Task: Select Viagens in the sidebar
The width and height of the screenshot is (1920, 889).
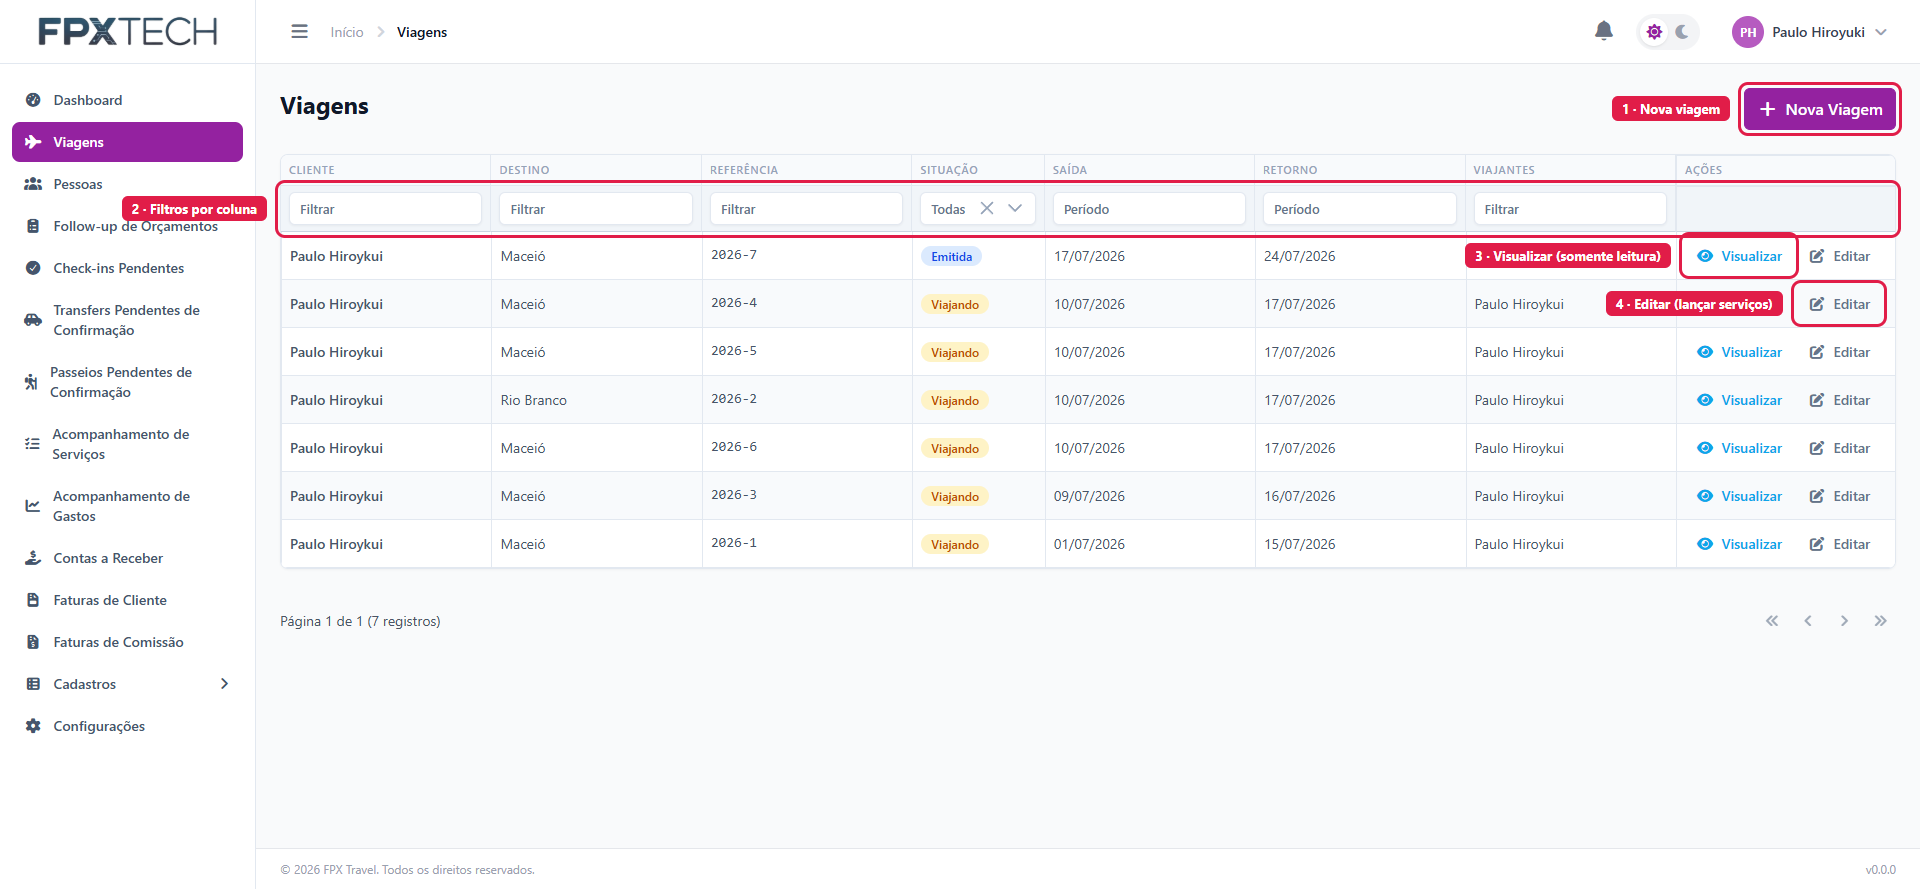Action: click(127, 142)
